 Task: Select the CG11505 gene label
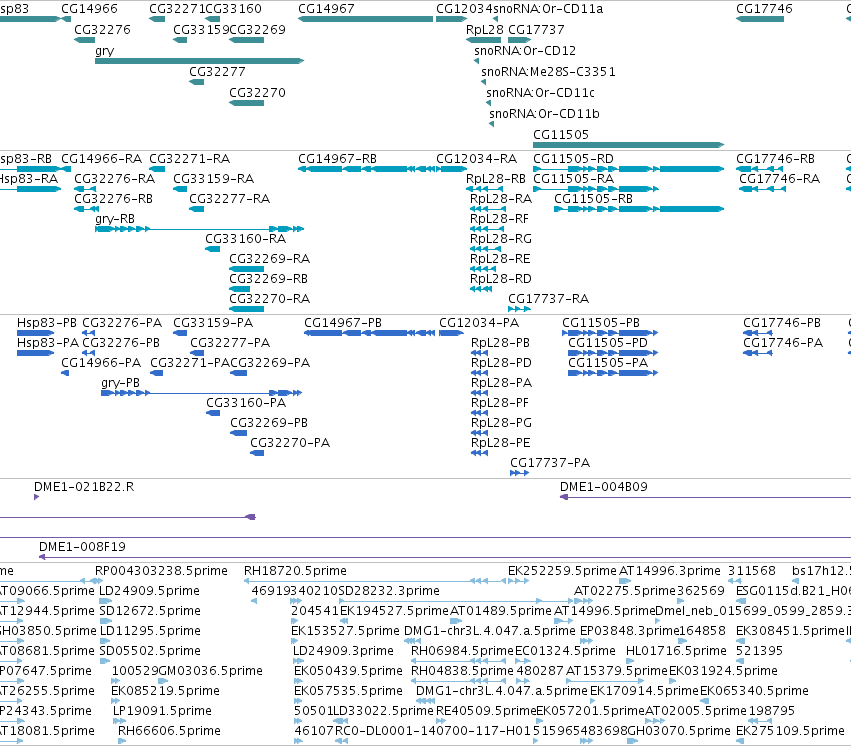click(x=561, y=135)
